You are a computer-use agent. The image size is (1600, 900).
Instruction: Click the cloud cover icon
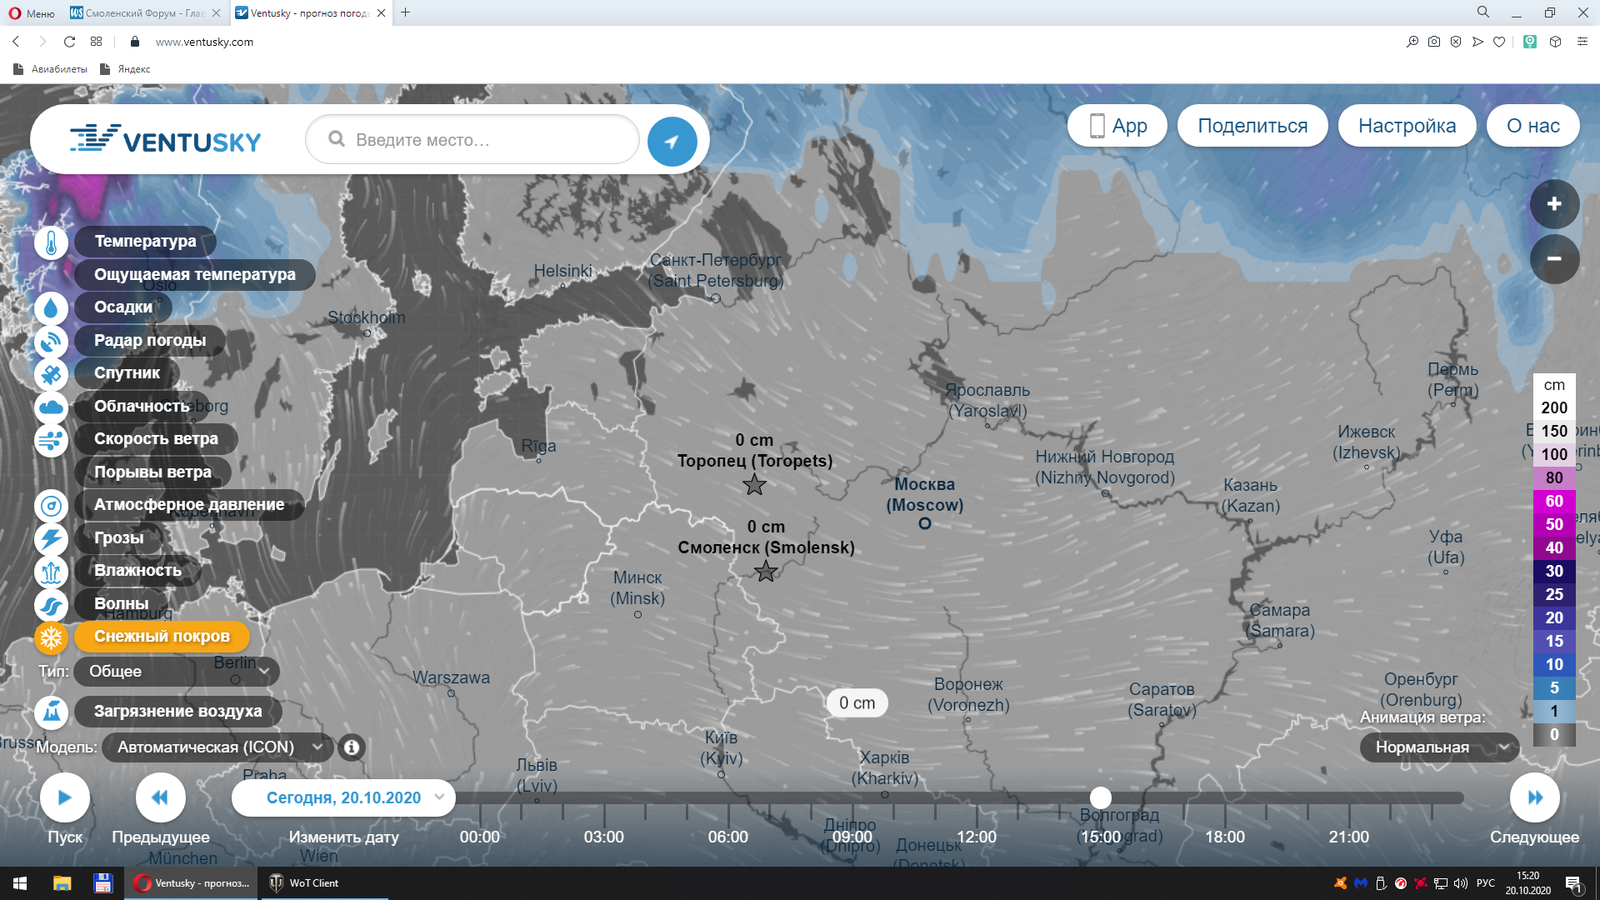[x=51, y=407]
